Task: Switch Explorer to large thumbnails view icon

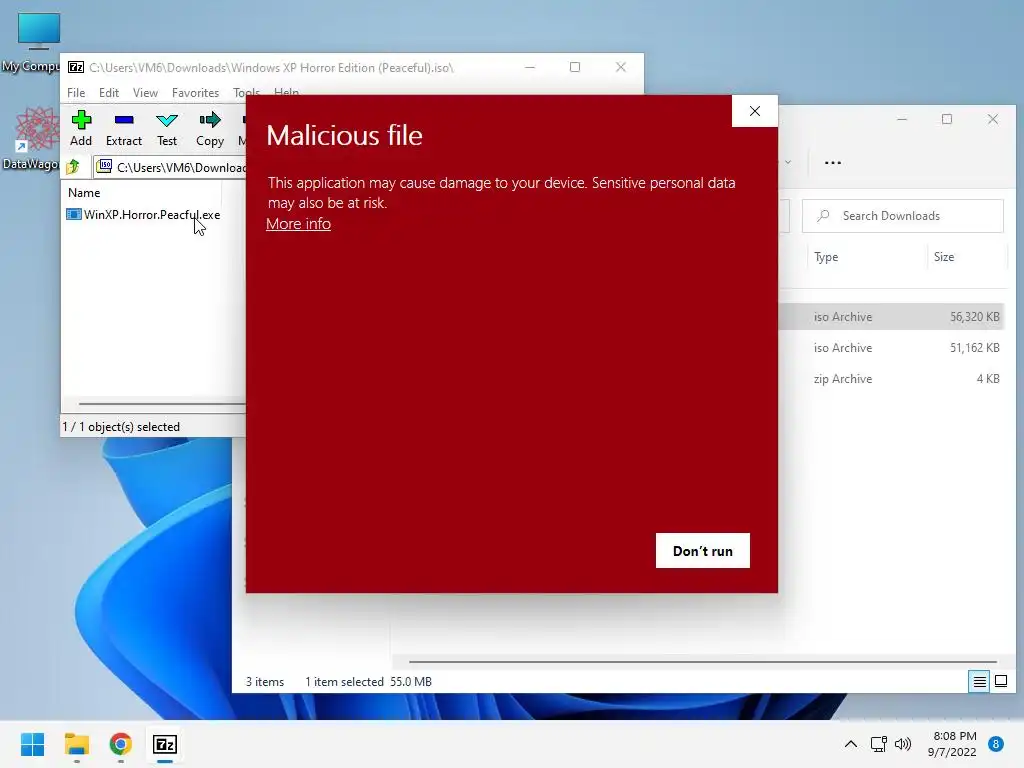Action: click(x=1000, y=682)
